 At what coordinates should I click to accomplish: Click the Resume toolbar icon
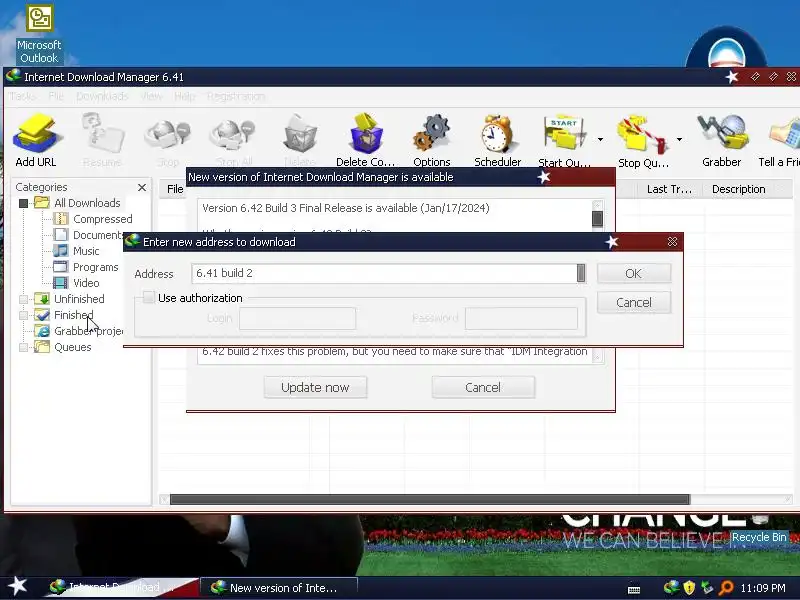tap(102, 140)
